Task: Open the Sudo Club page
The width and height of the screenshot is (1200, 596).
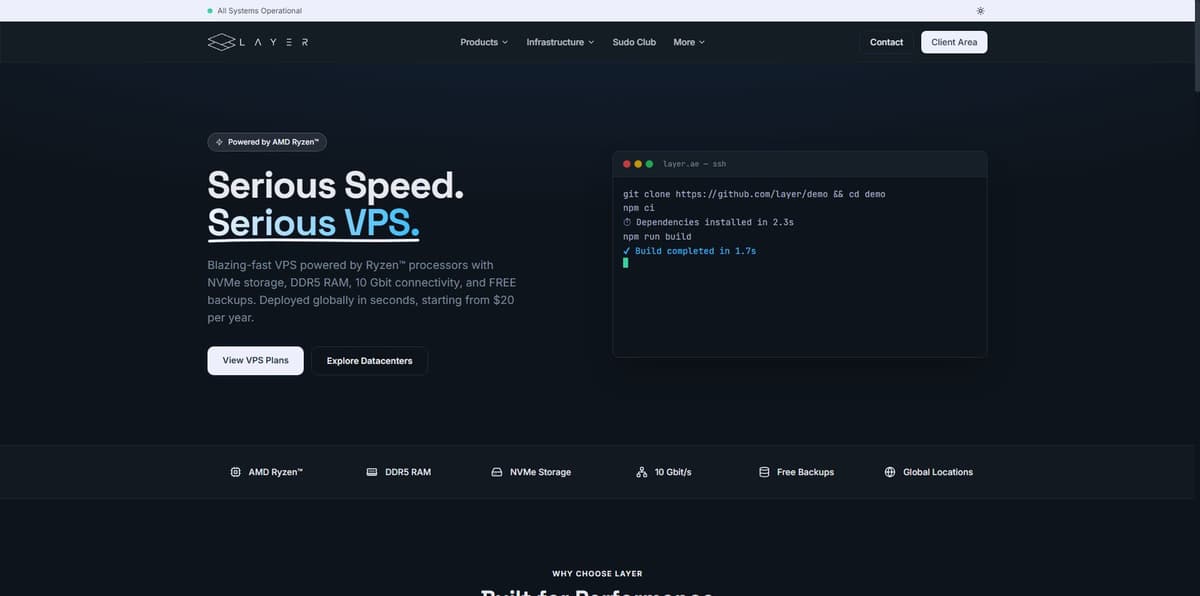Action: (634, 42)
